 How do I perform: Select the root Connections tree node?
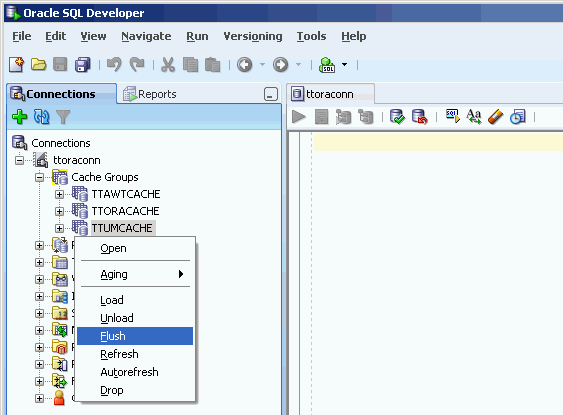click(61, 143)
